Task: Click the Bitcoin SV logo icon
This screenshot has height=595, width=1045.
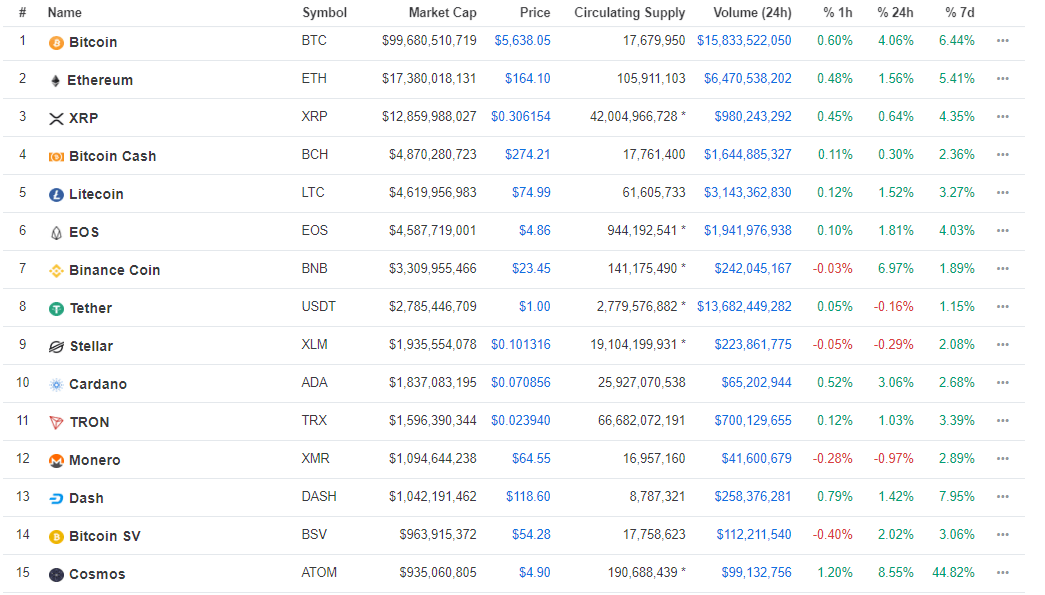Action: click(56, 536)
